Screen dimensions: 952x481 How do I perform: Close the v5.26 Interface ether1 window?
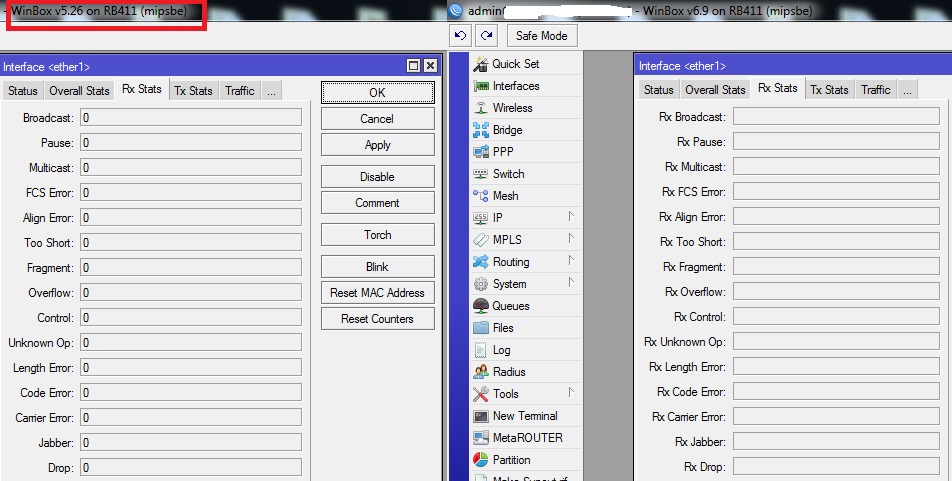430,66
